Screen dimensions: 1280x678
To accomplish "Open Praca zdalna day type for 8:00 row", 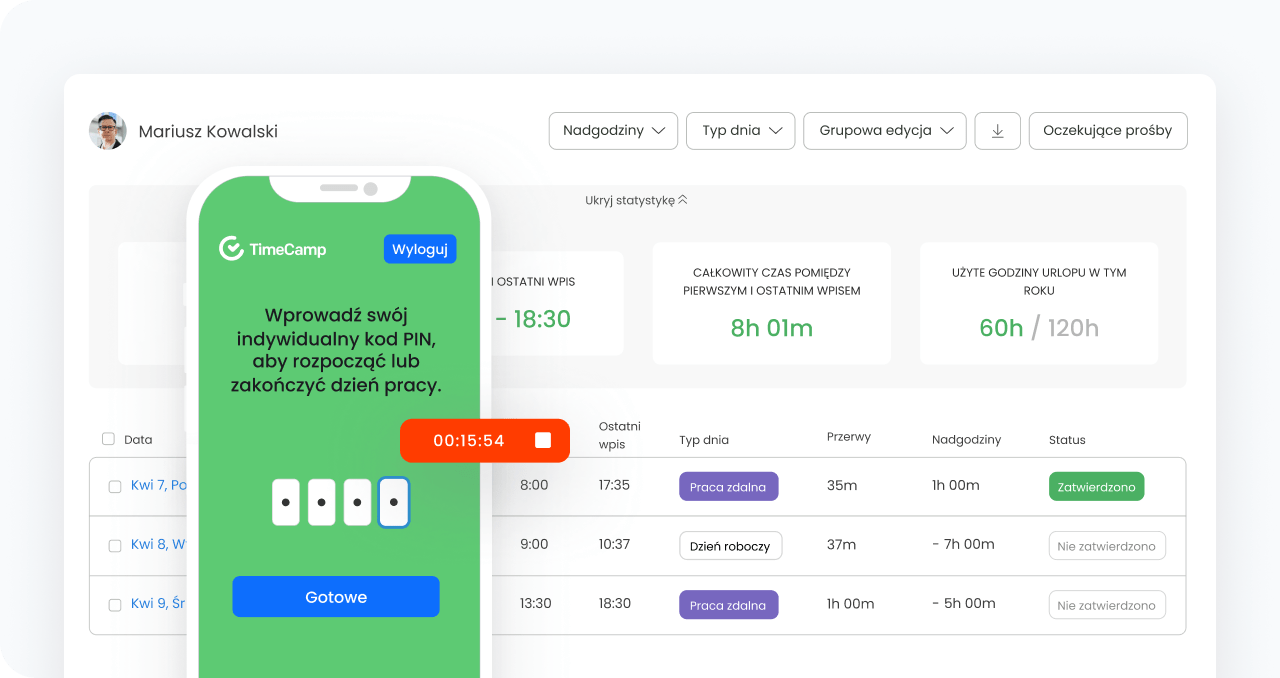I will 728,487.
